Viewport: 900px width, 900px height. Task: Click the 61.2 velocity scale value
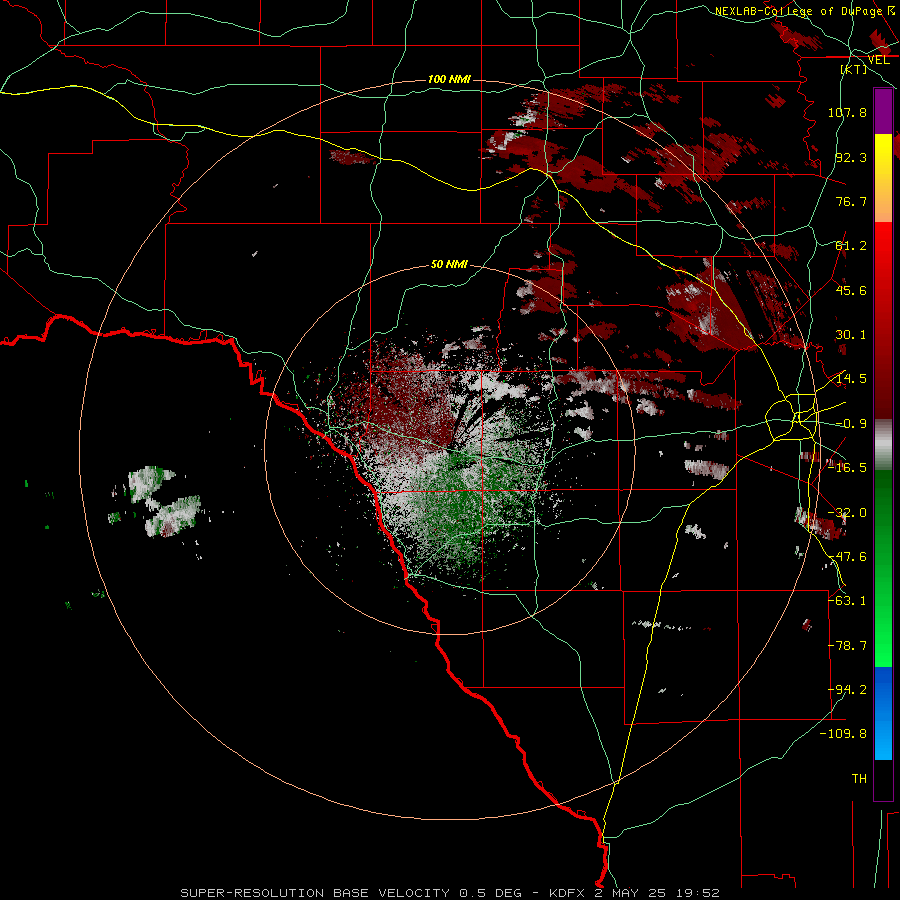pyautogui.click(x=851, y=246)
